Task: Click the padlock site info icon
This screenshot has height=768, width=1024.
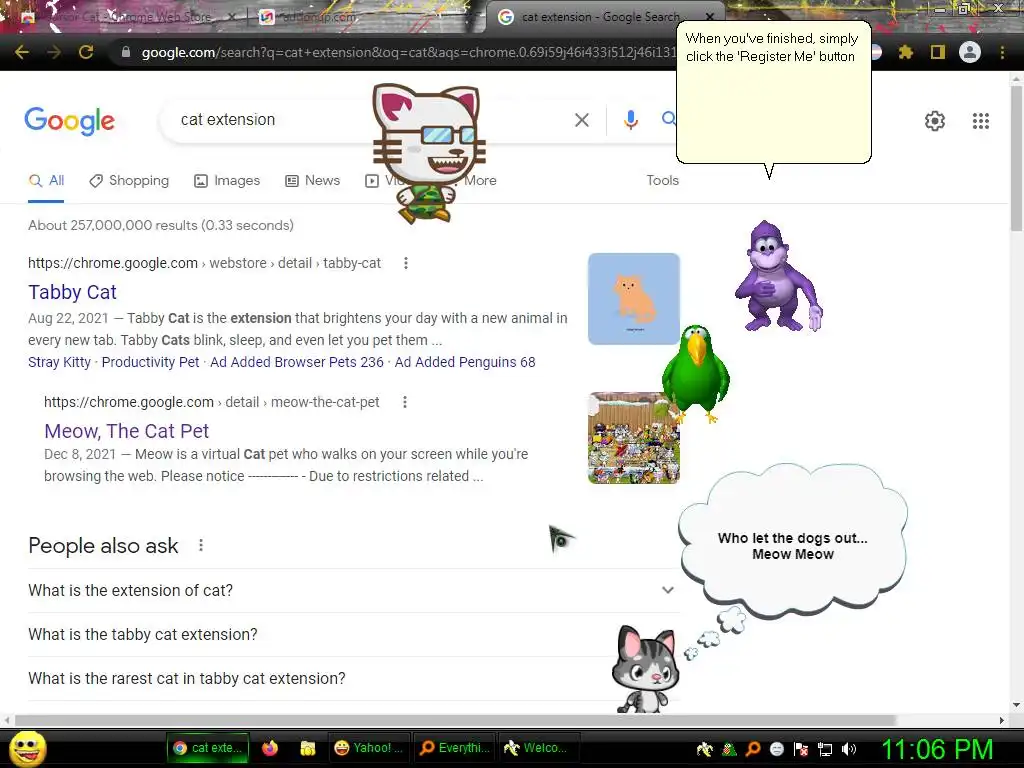Action: [126, 52]
